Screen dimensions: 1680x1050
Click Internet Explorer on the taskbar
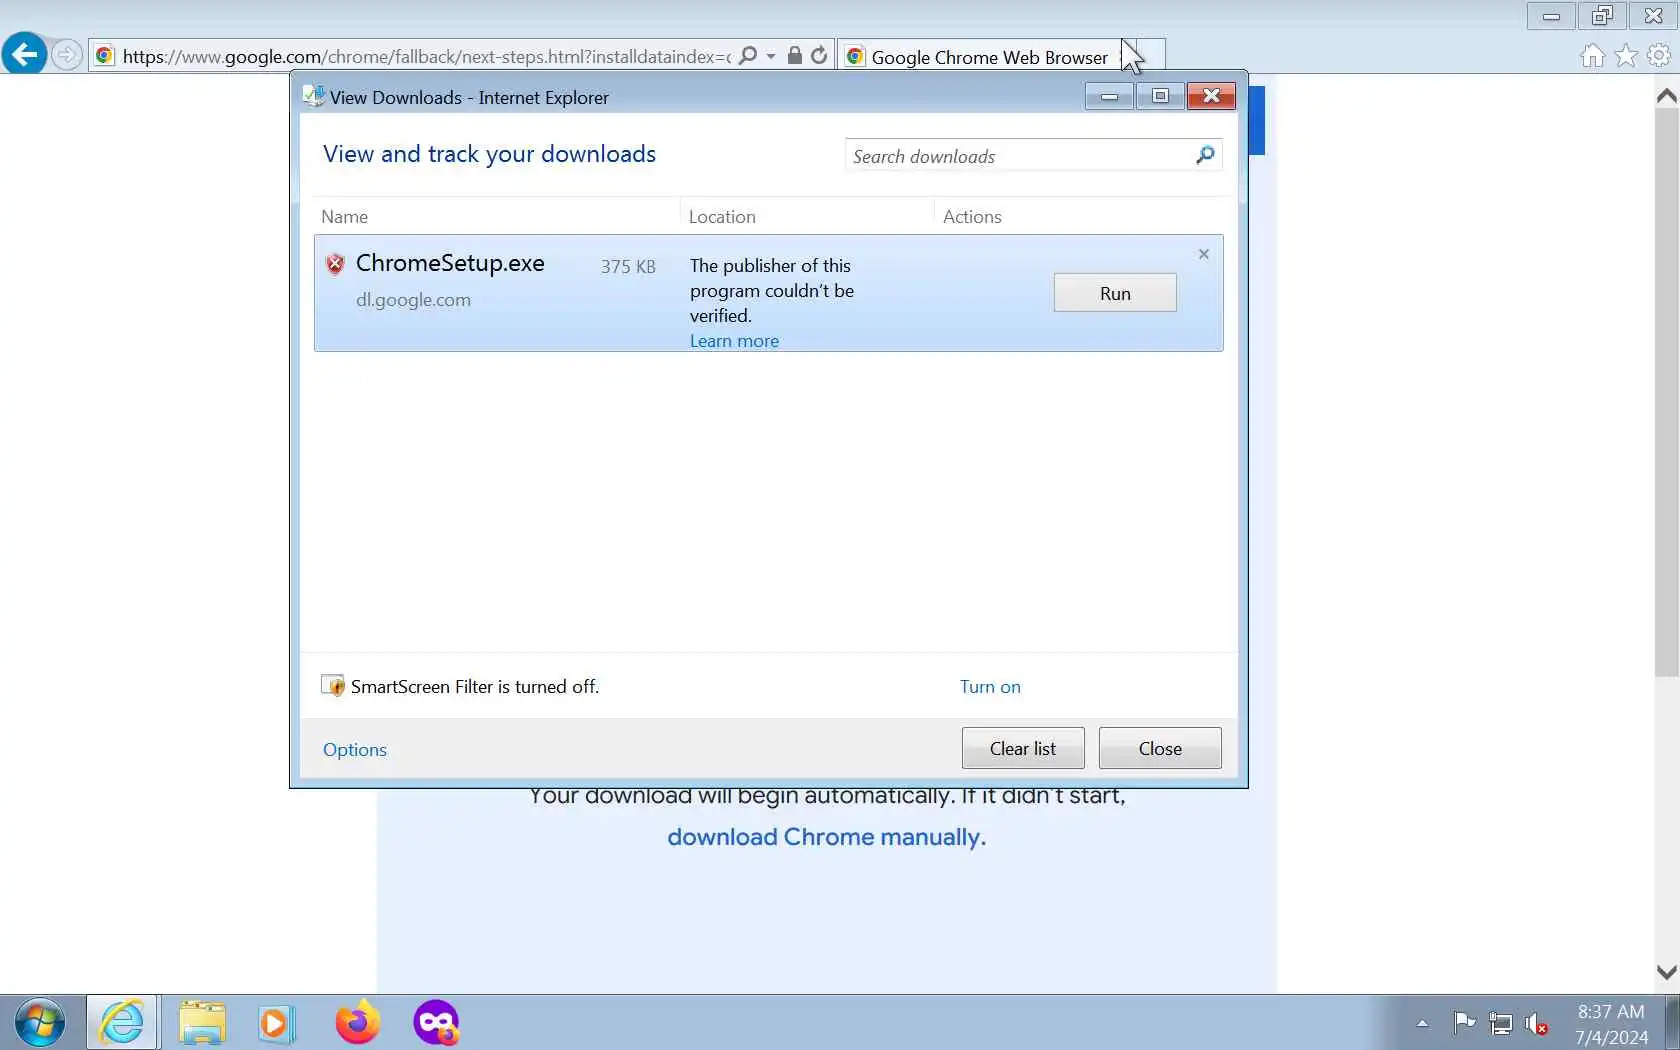coord(122,1023)
